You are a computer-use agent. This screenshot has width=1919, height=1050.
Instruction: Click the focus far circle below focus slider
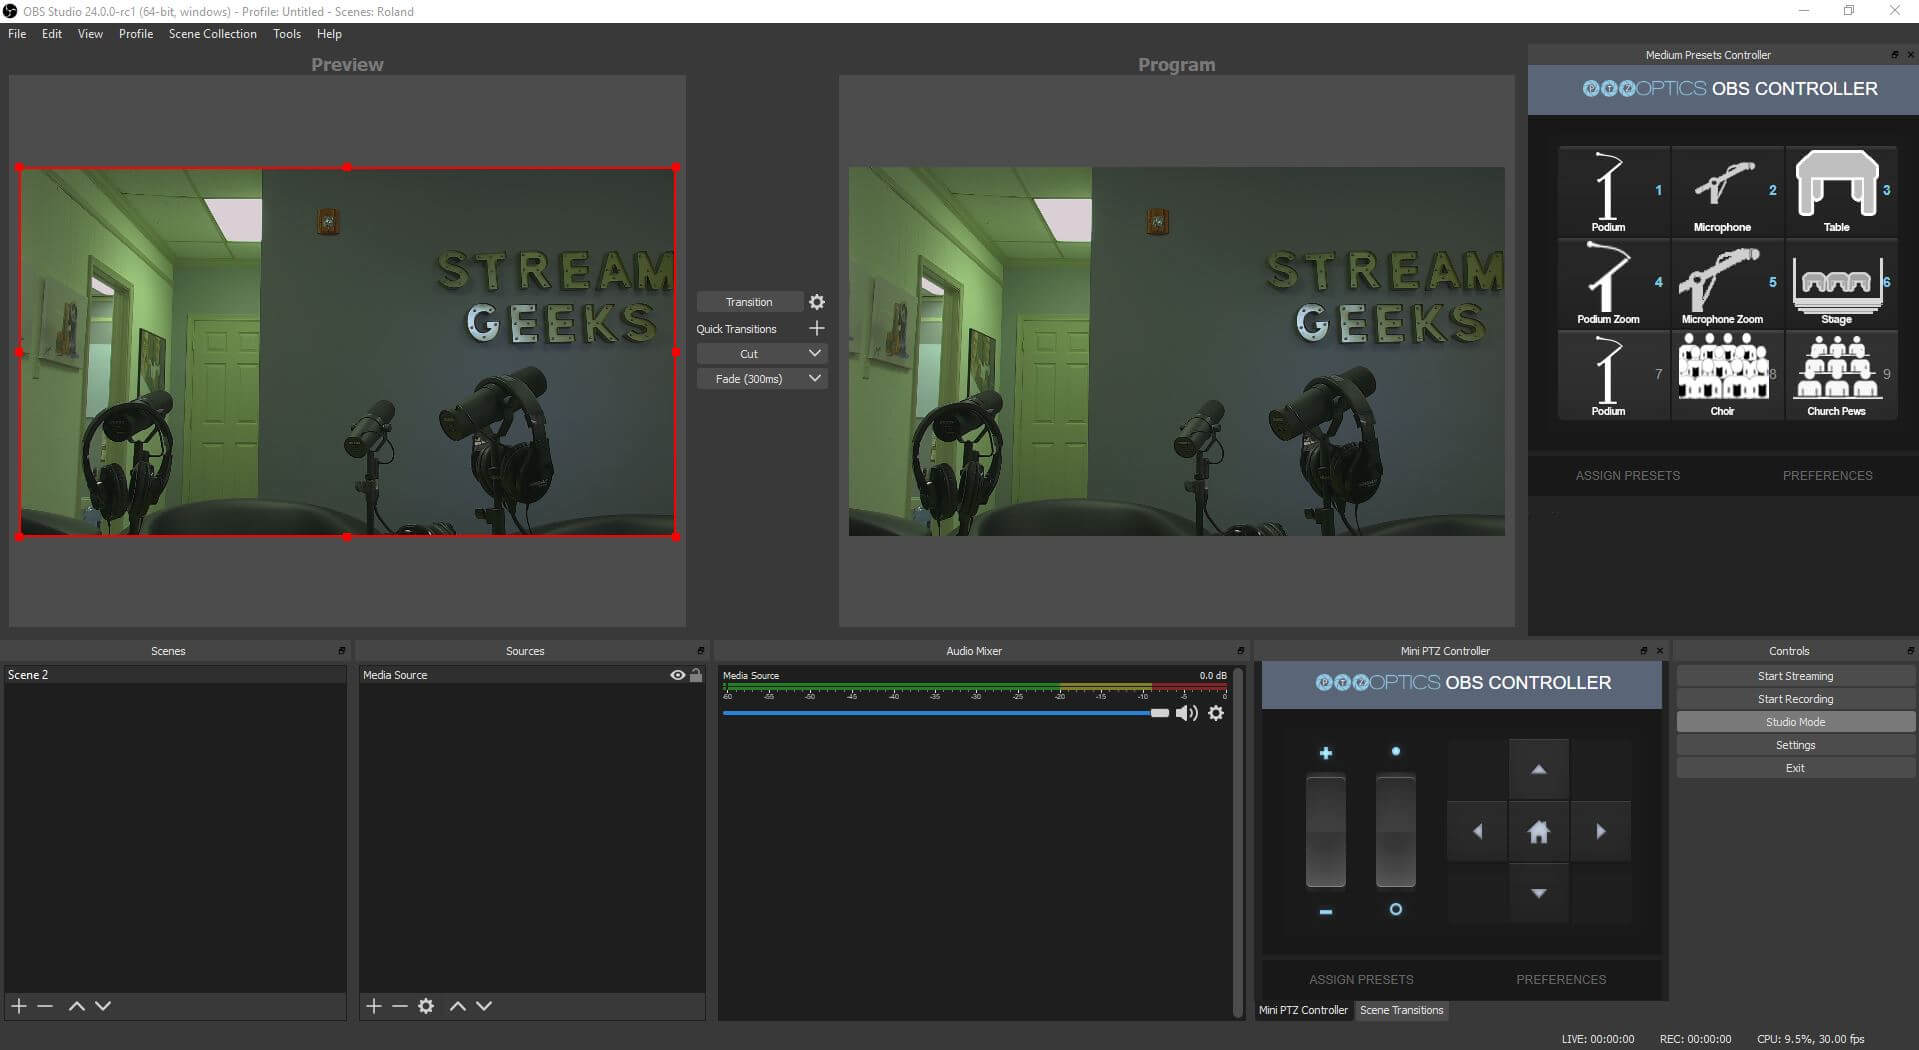click(x=1396, y=909)
